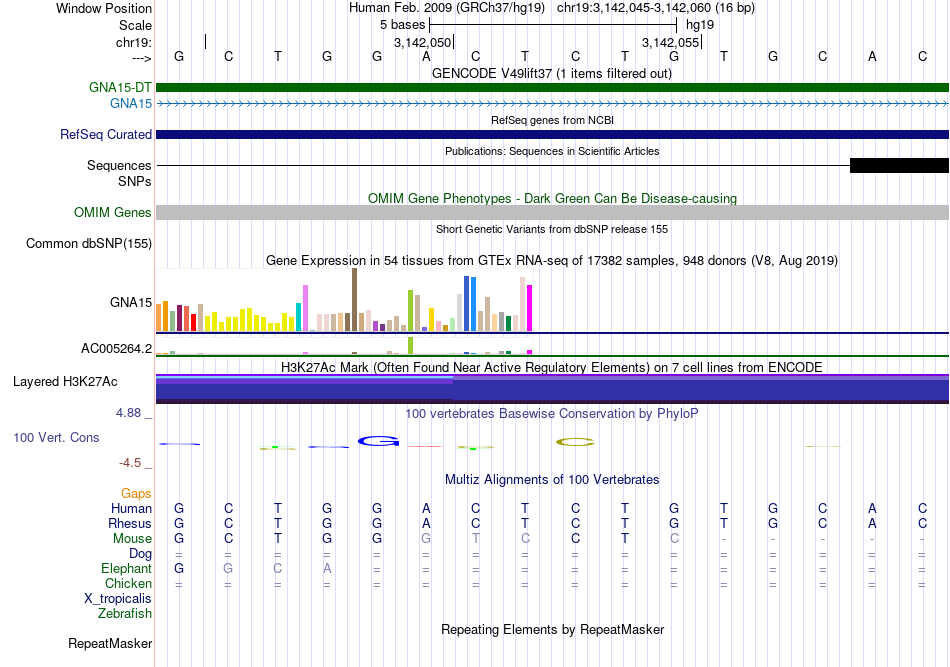Screen dimensions: 950x667
Task: Click the Mouse alignment row label
Action: 132,539
